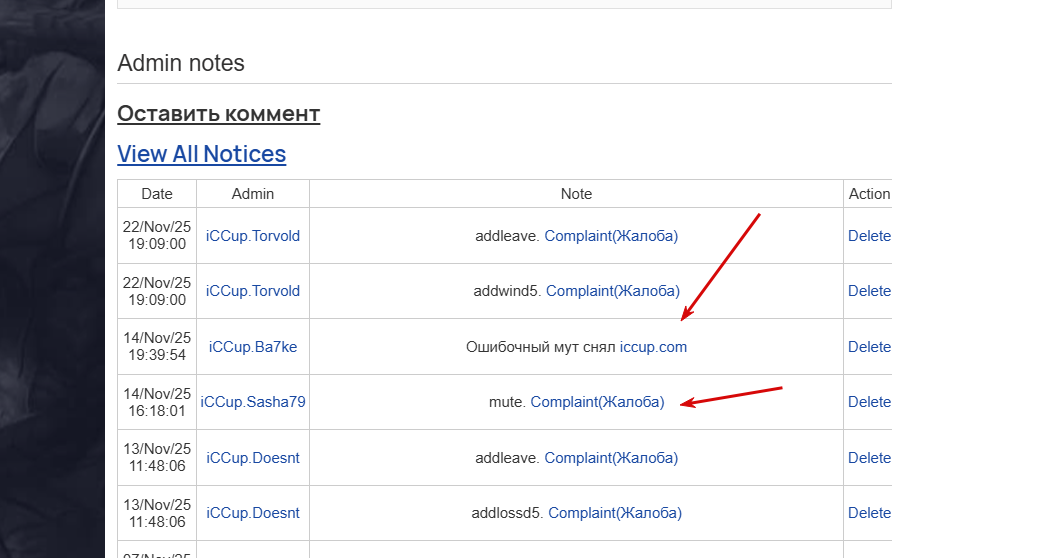Open the View All Notices link
This screenshot has width=1046, height=558.
[x=201, y=154]
